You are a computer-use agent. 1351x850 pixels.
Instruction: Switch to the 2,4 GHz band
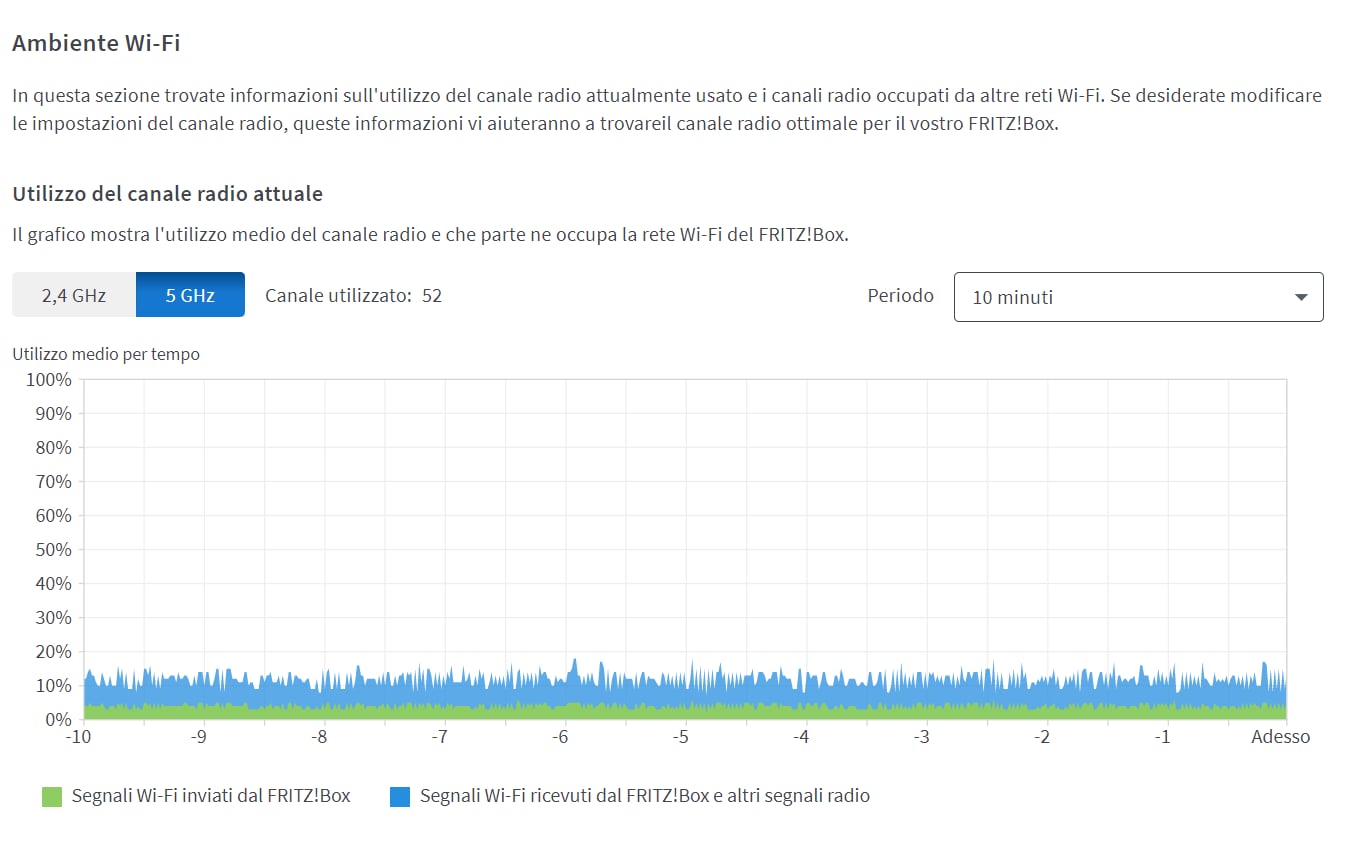point(74,295)
